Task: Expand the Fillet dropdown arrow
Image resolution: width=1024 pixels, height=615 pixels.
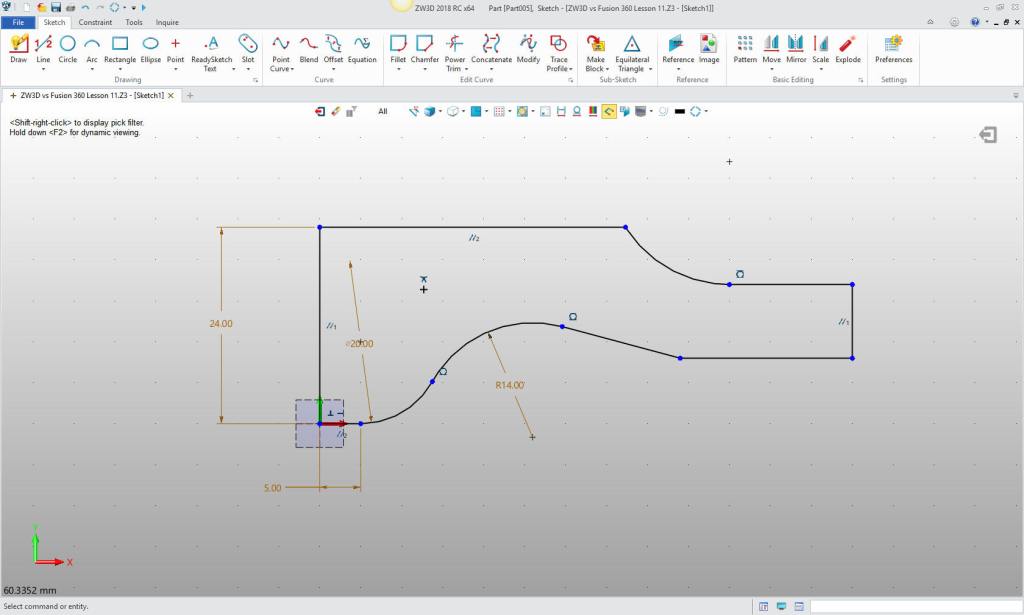Action: 398,69
